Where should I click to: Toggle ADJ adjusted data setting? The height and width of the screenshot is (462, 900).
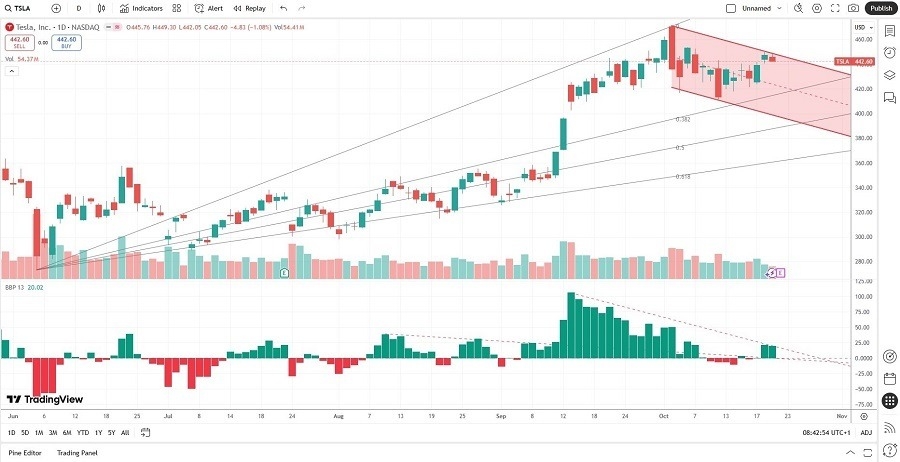tap(865, 432)
